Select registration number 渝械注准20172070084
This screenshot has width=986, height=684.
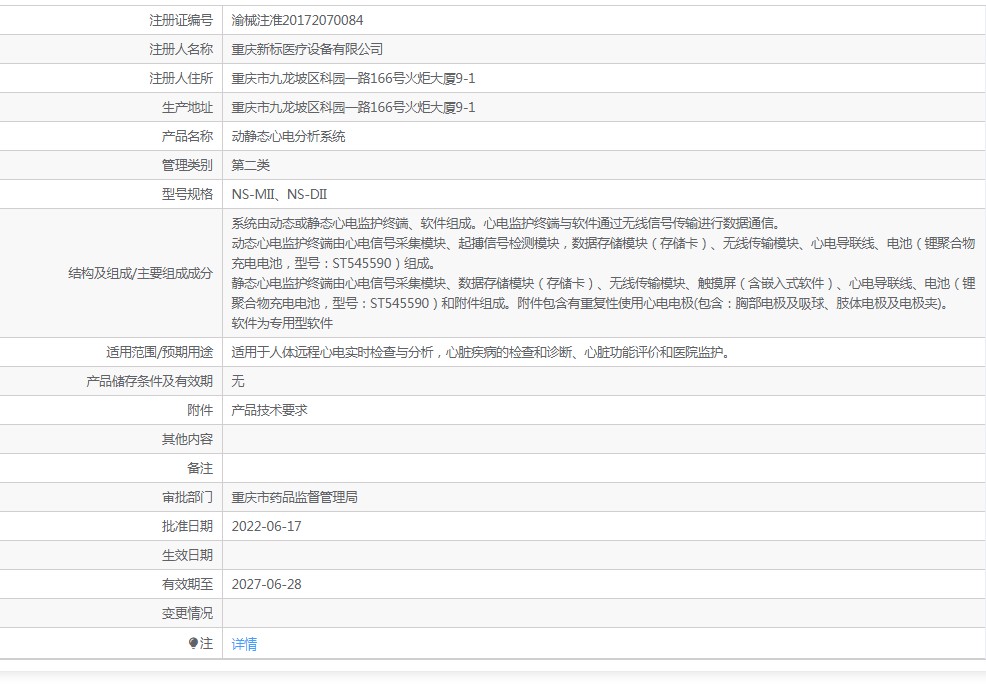[297, 20]
